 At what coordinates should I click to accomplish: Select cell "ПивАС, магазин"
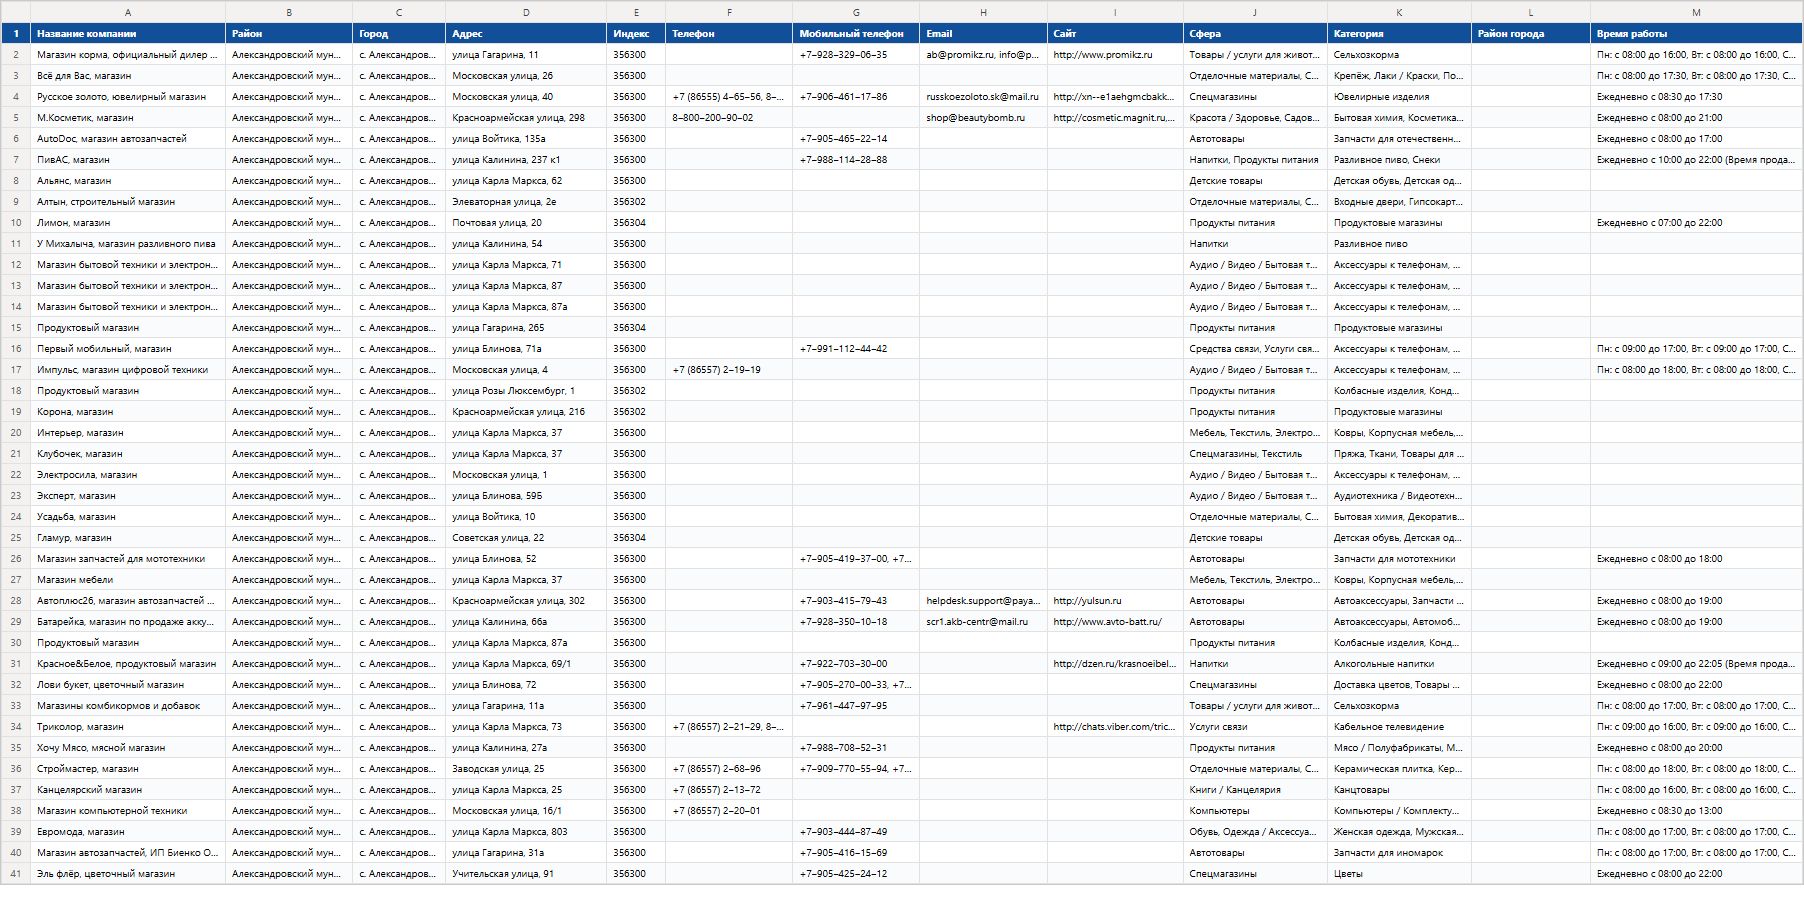pyautogui.click(x=128, y=160)
